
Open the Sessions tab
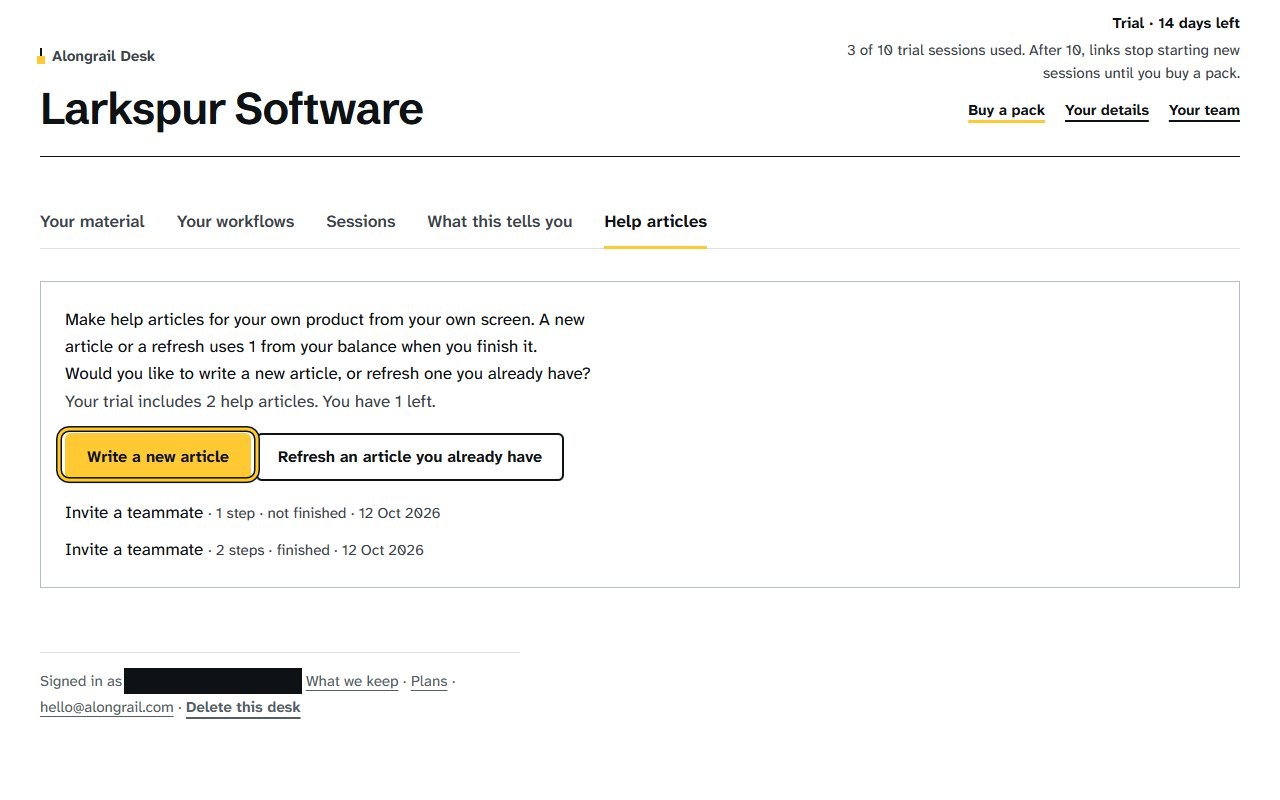click(360, 221)
